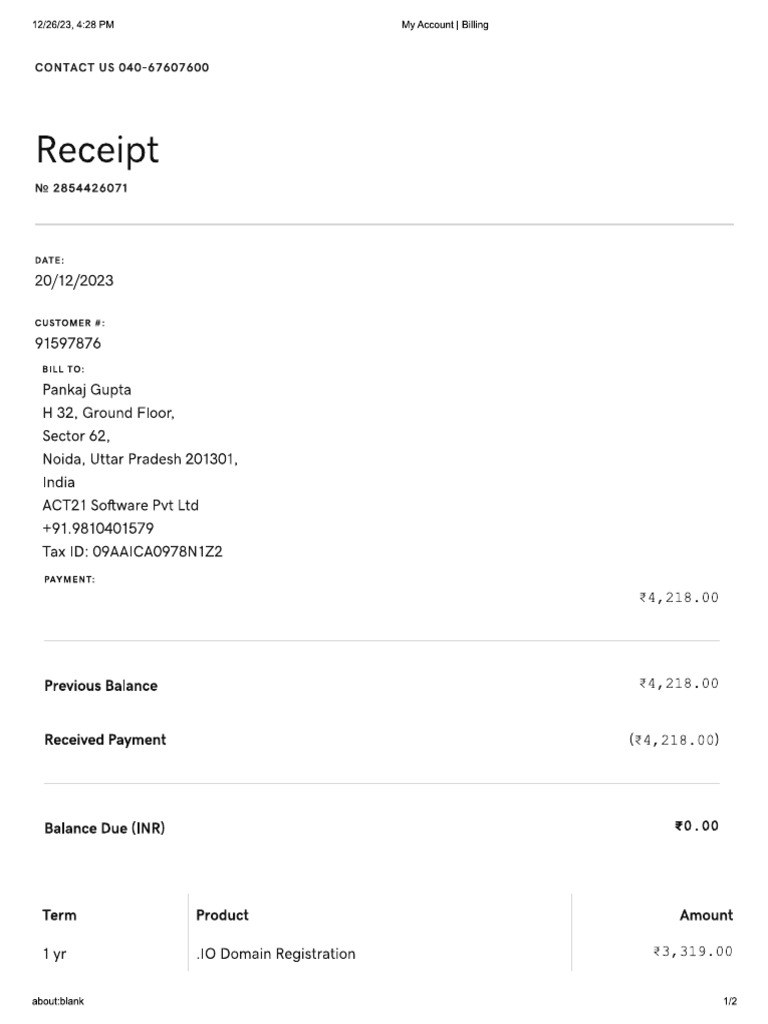Click the Term column header
This screenshot has width=768, height=1024.
[59, 915]
